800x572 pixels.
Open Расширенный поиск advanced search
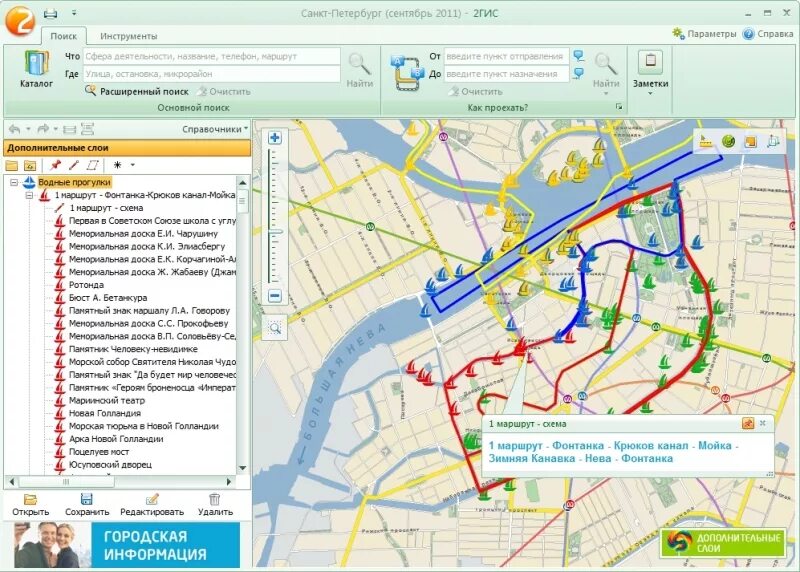pyautogui.click(x=137, y=91)
